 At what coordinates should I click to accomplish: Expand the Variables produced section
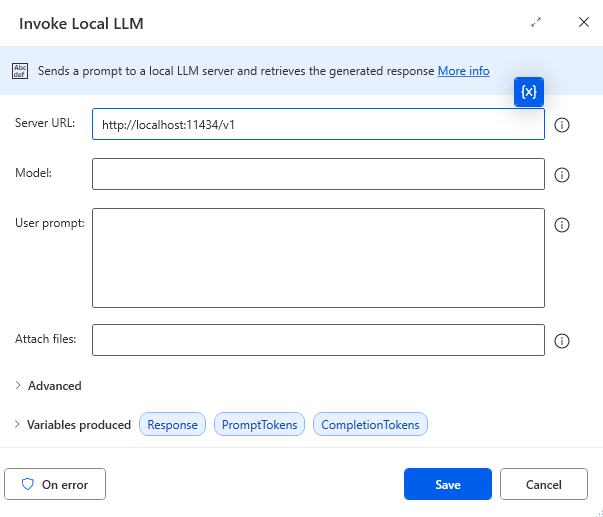(72, 425)
